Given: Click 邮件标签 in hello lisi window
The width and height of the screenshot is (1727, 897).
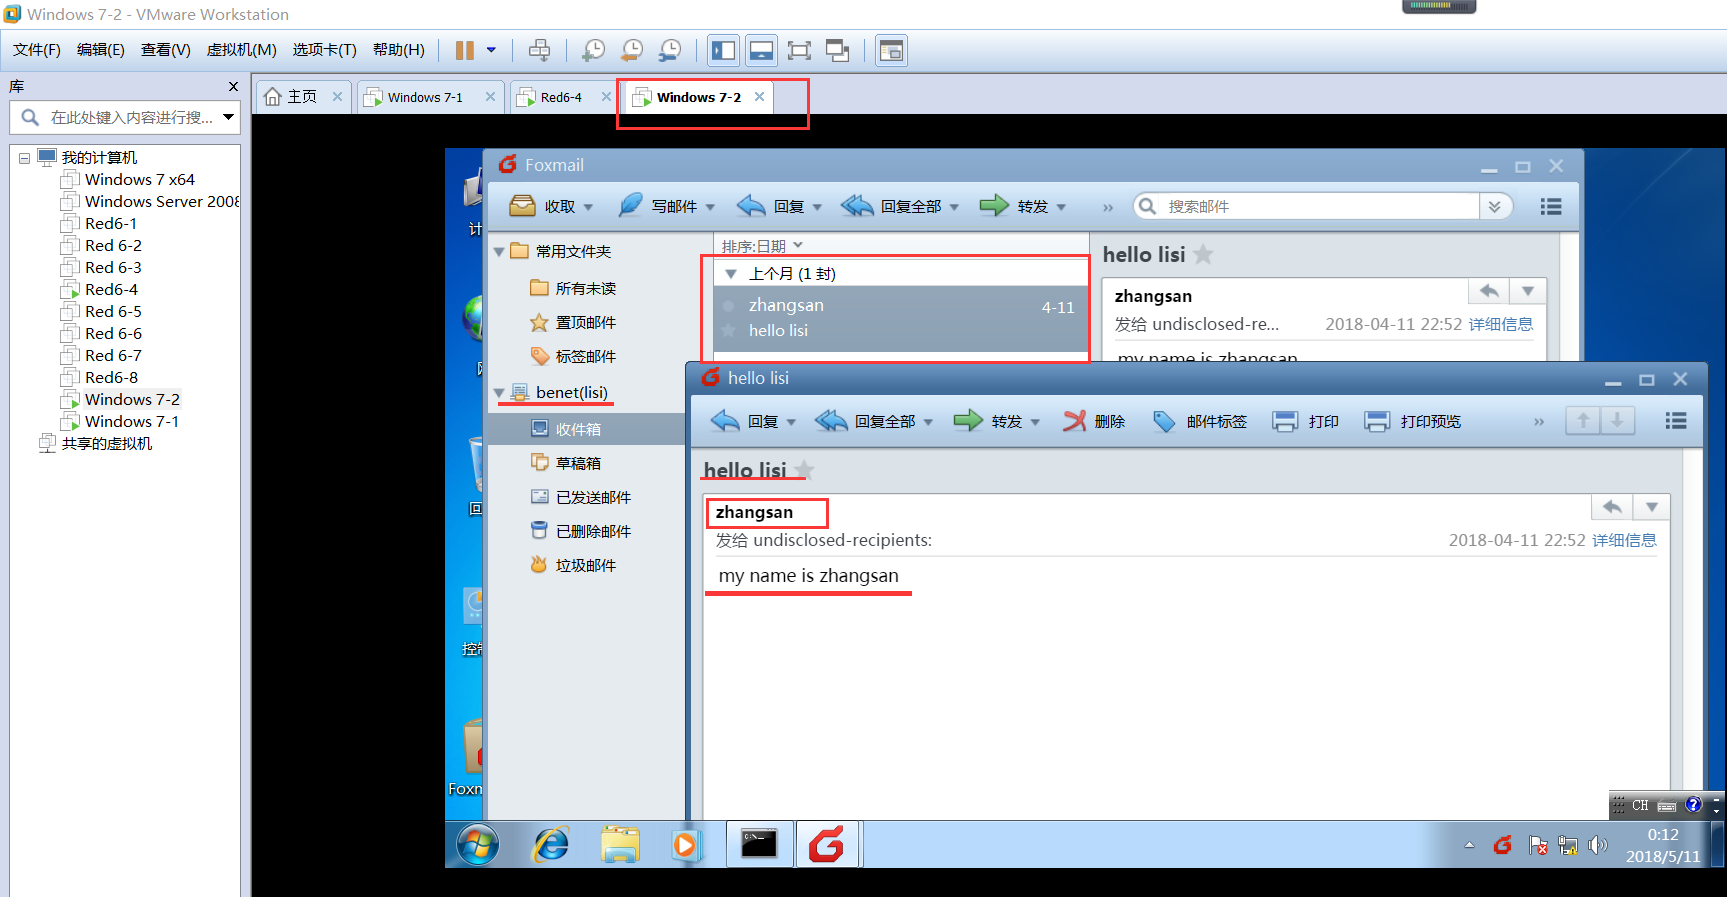Looking at the screenshot, I should (1200, 421).
